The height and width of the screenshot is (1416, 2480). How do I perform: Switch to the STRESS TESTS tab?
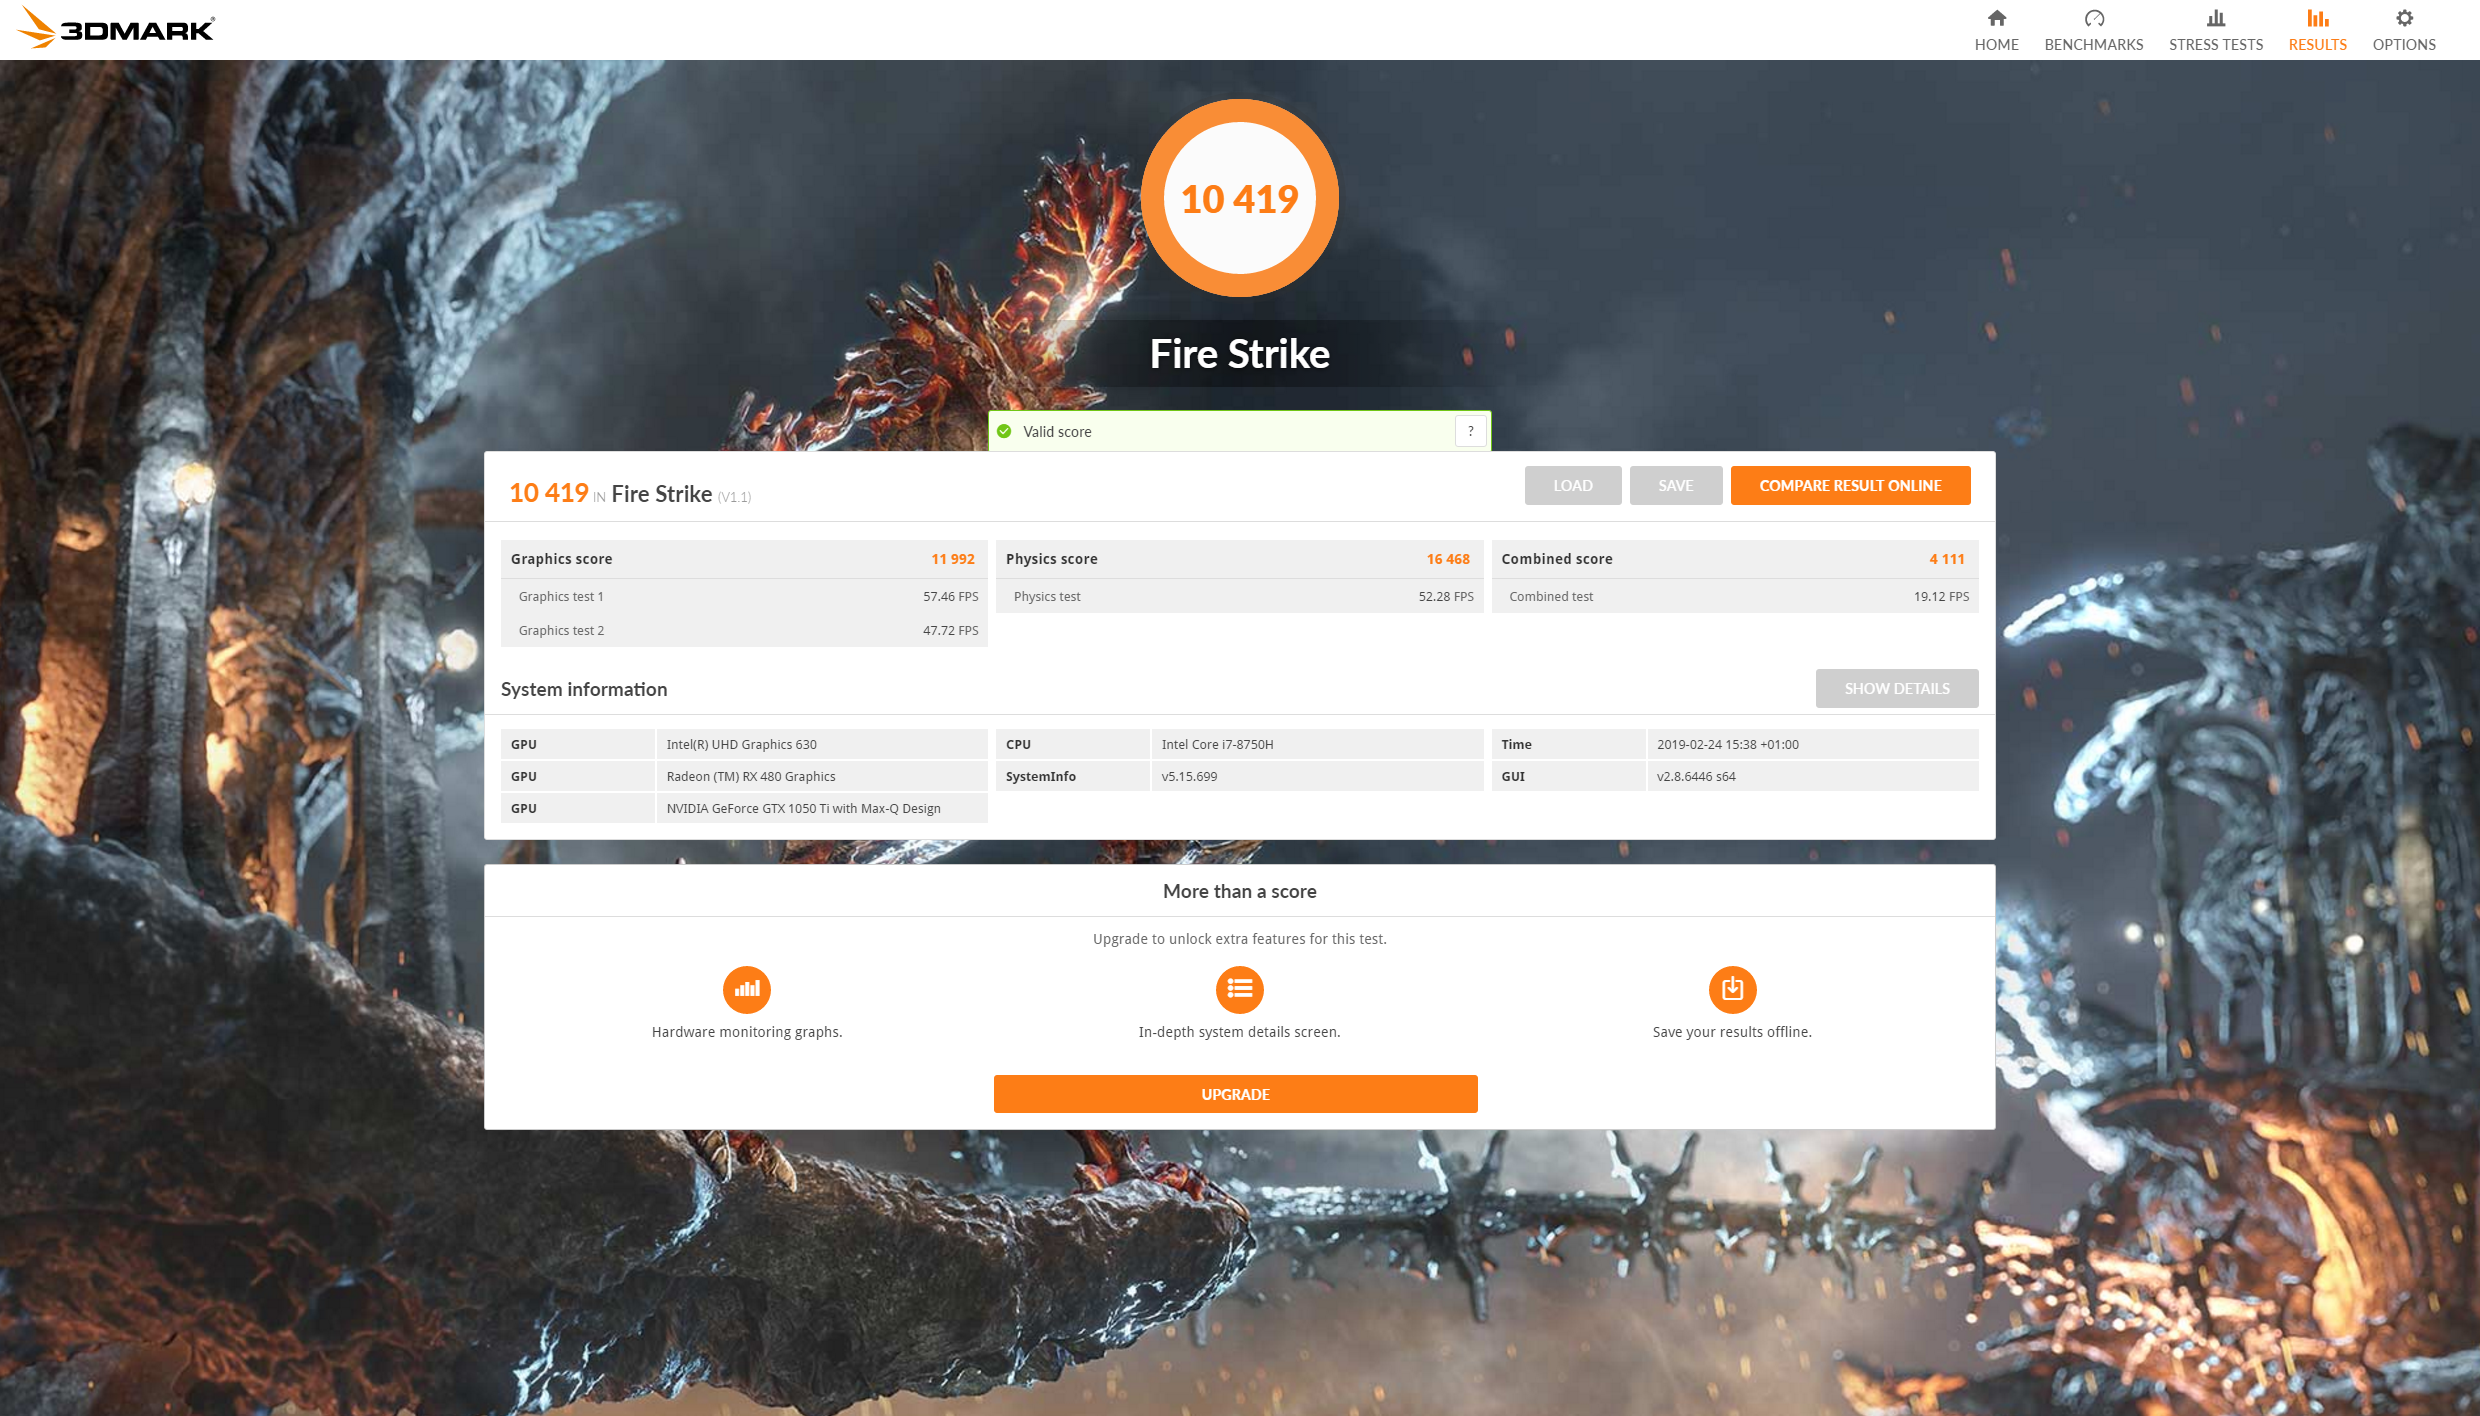point(2215,44)
